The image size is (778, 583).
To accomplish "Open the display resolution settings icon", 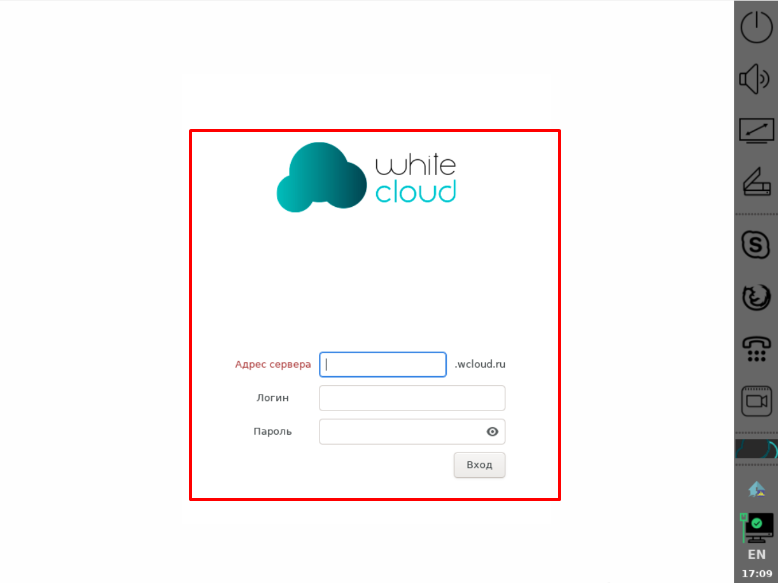I will click(756, 130).
